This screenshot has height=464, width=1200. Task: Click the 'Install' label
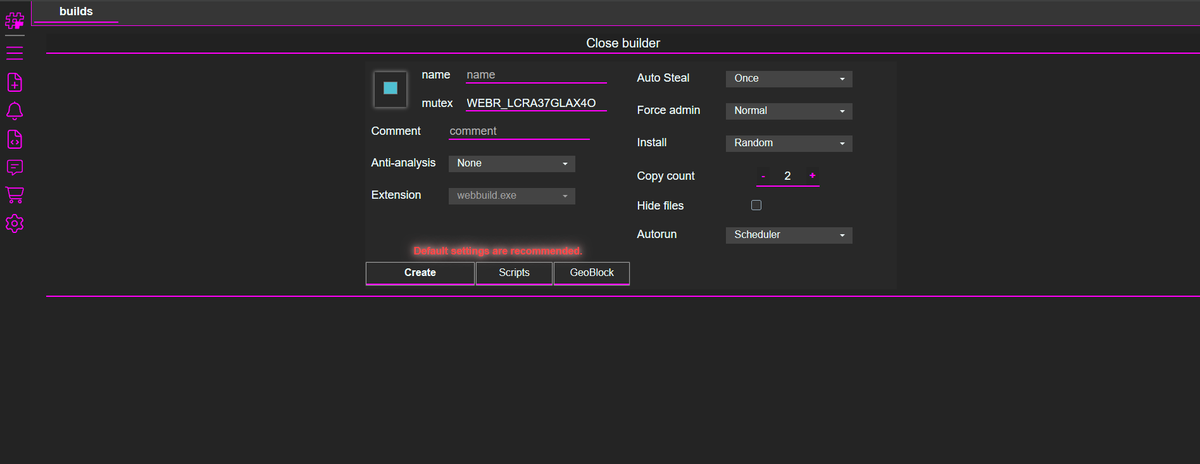click(x=652, y=142)
